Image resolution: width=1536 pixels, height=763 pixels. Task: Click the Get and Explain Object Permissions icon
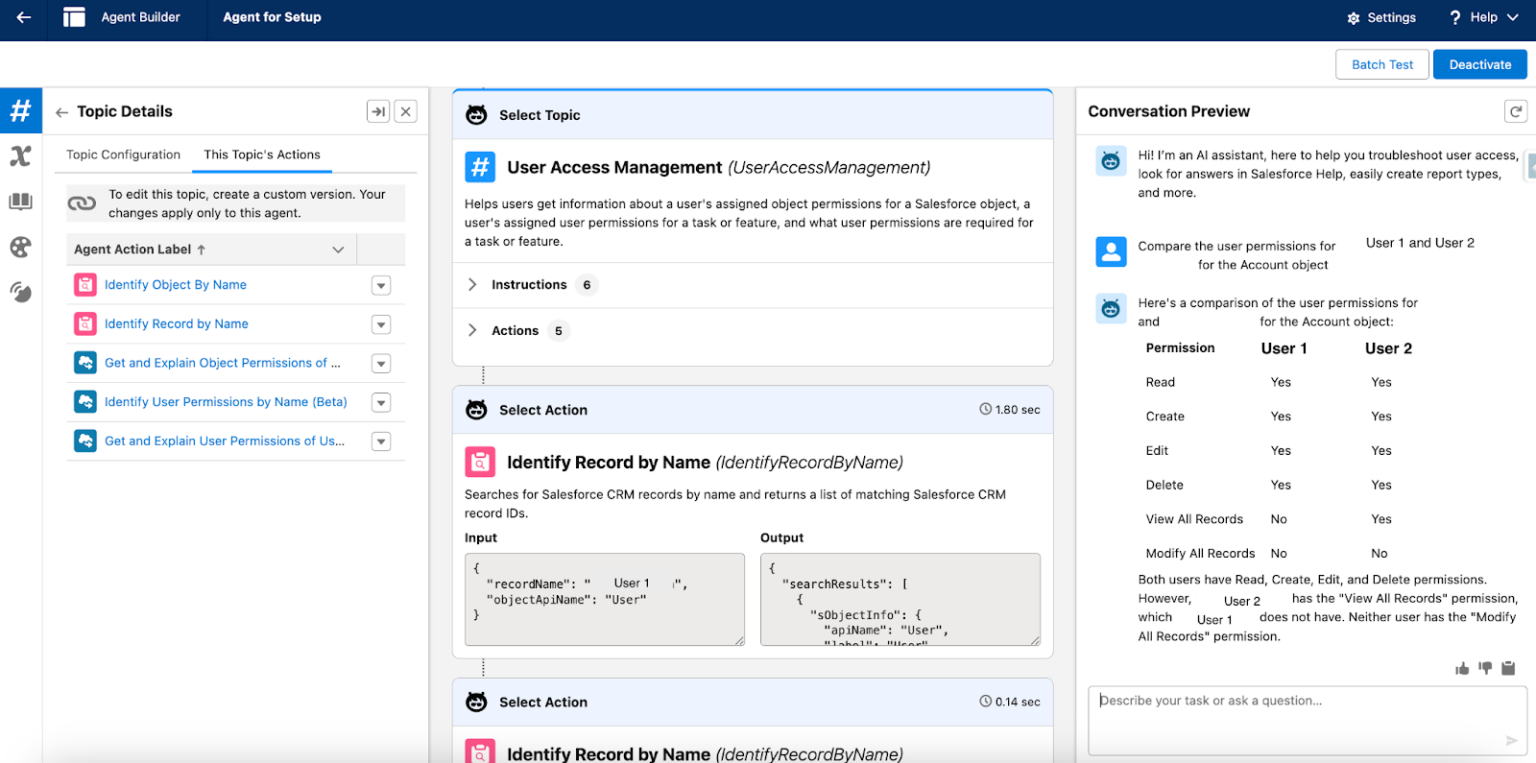tap(85, 363)
